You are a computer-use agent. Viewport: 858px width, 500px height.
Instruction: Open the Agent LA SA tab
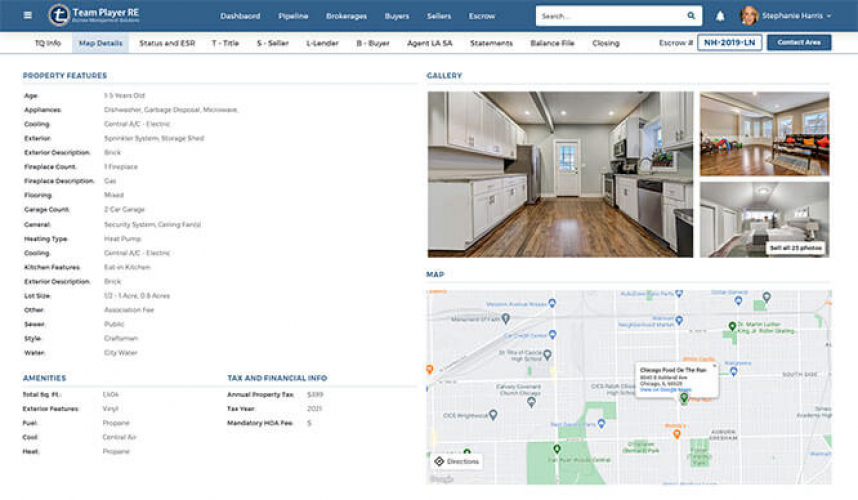430,43
